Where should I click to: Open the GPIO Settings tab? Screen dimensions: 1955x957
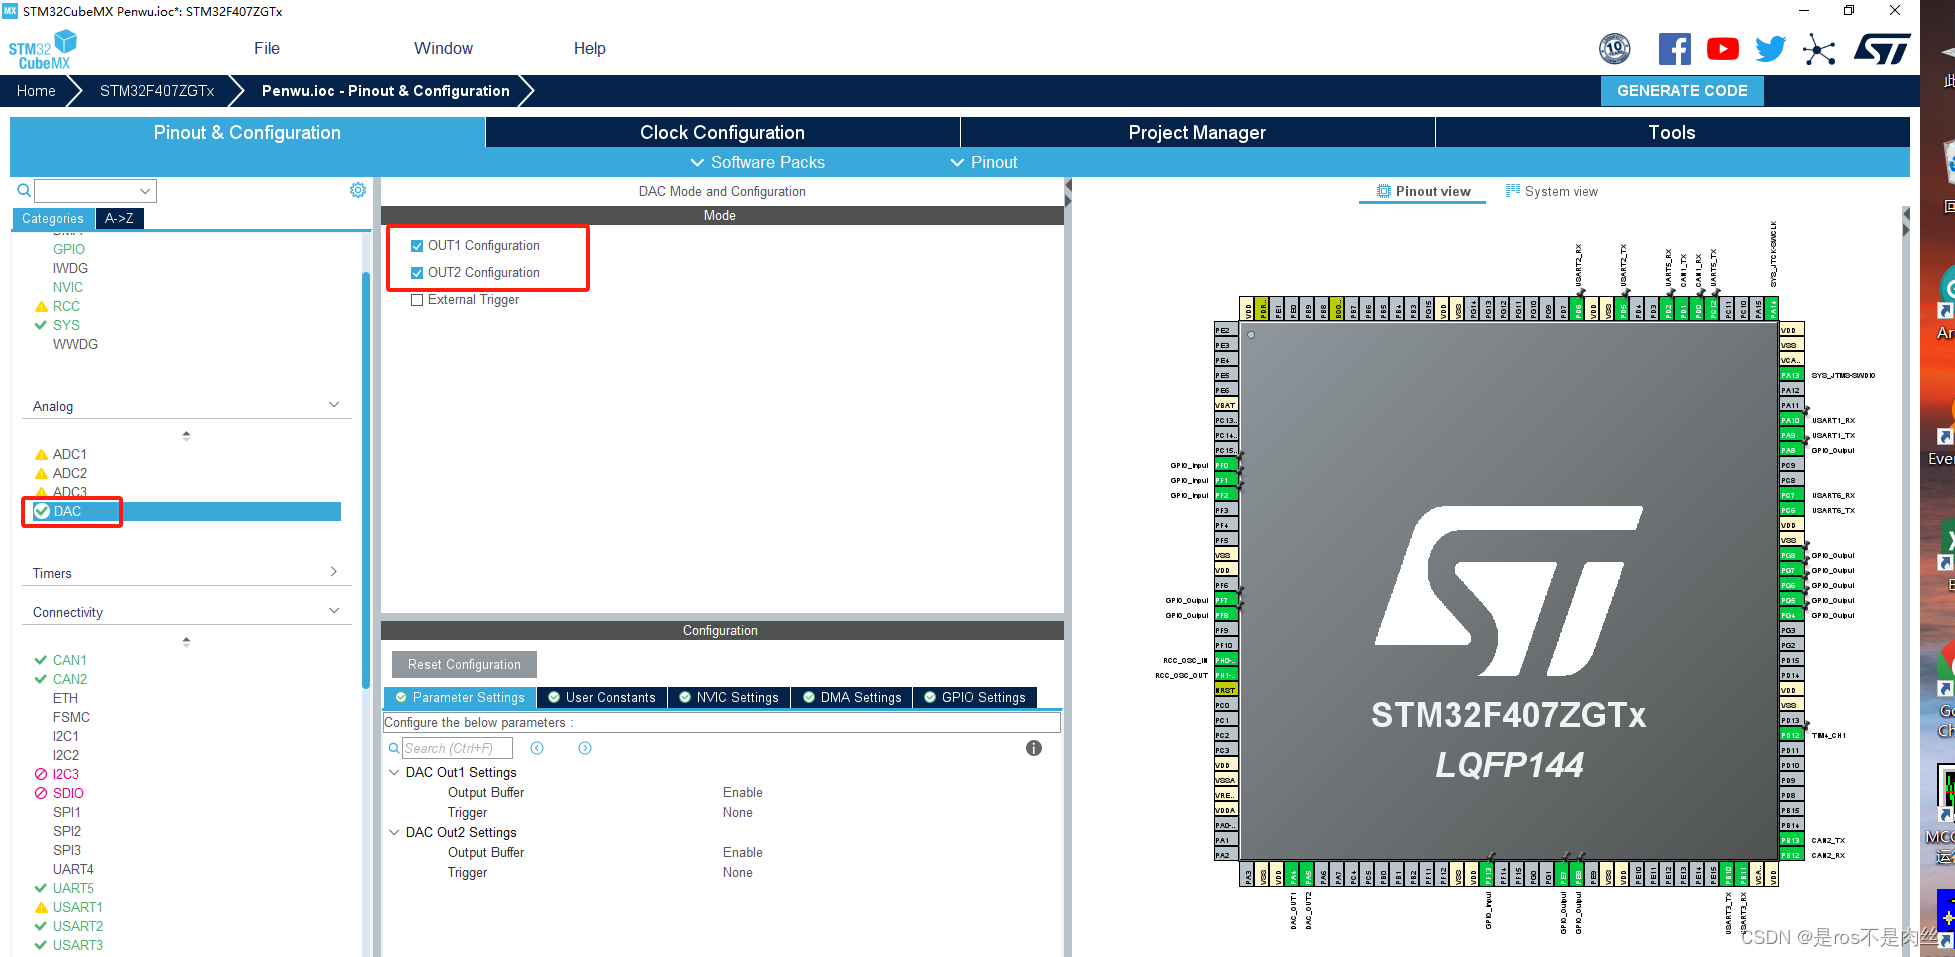[974, 697]
